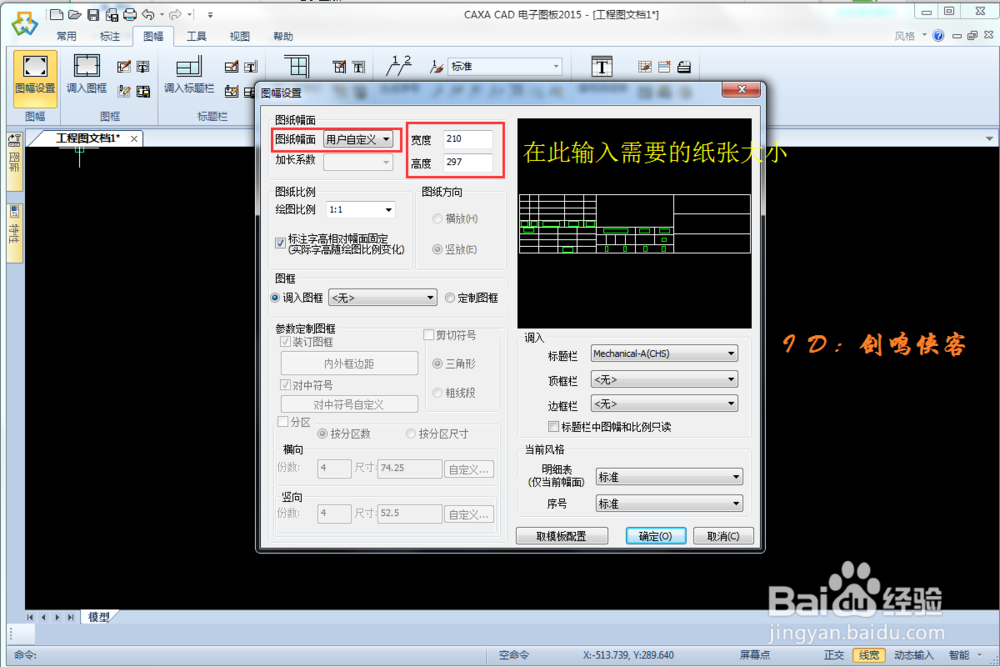Click the blue help question mark icon

938,36
